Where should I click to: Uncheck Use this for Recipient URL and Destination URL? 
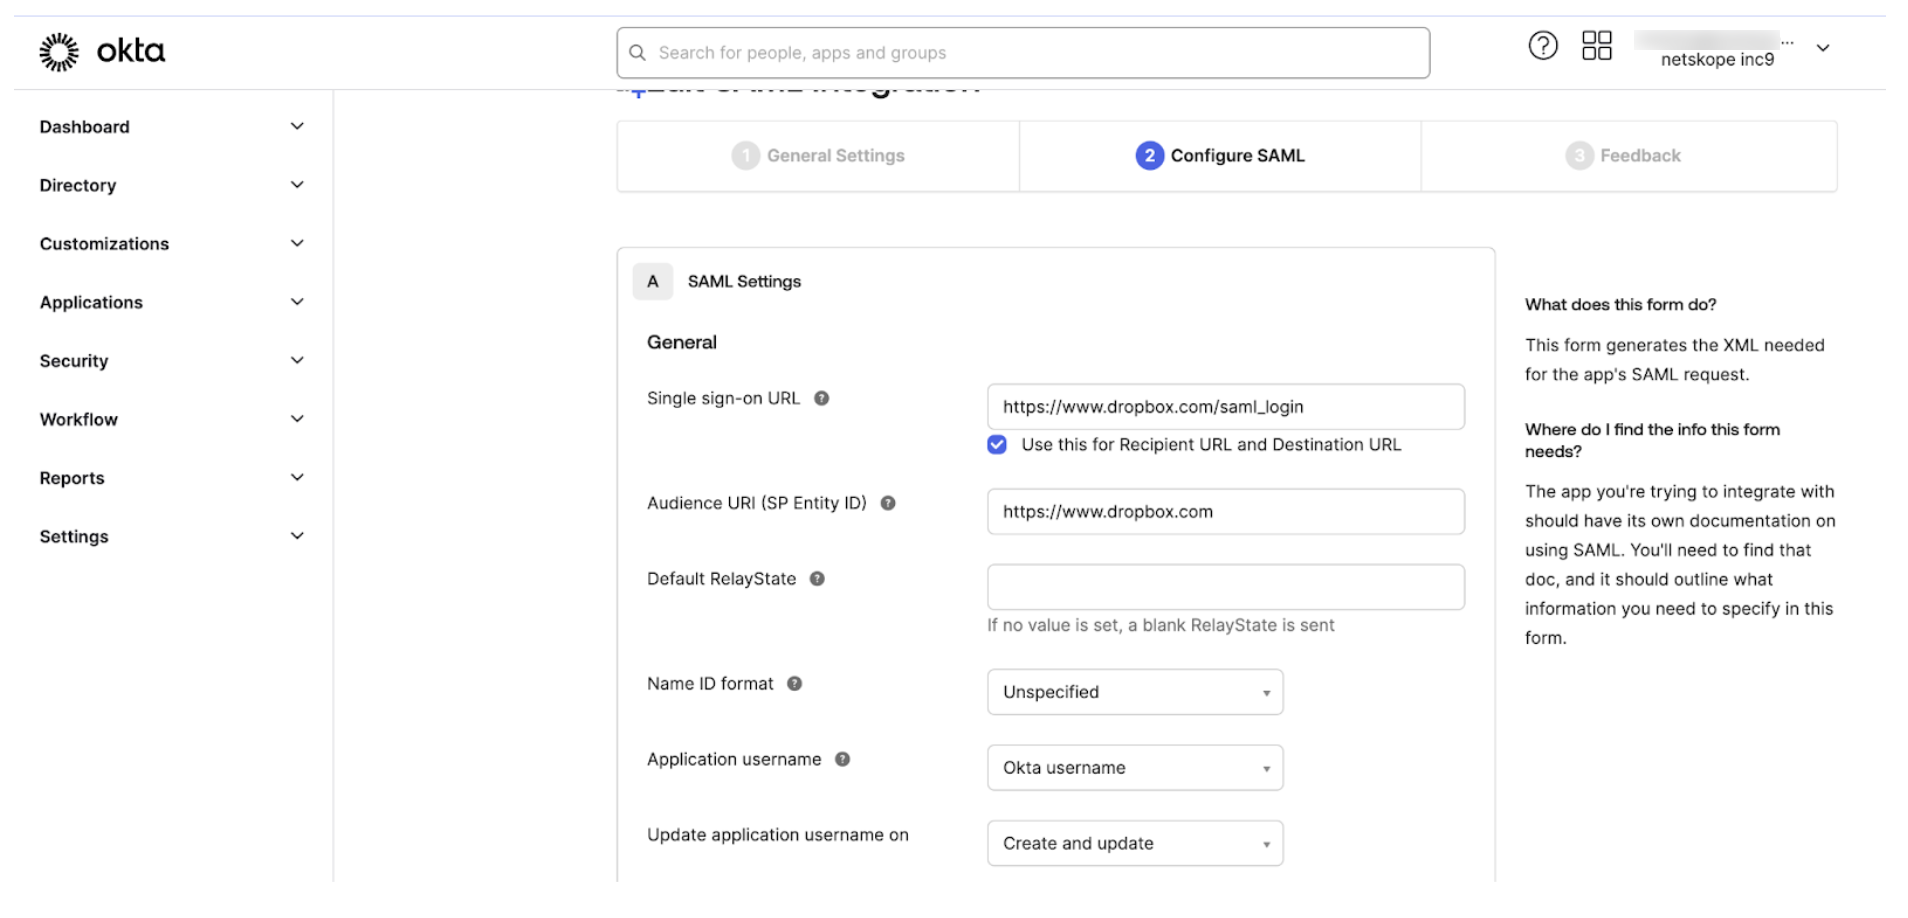click(997, 444)
